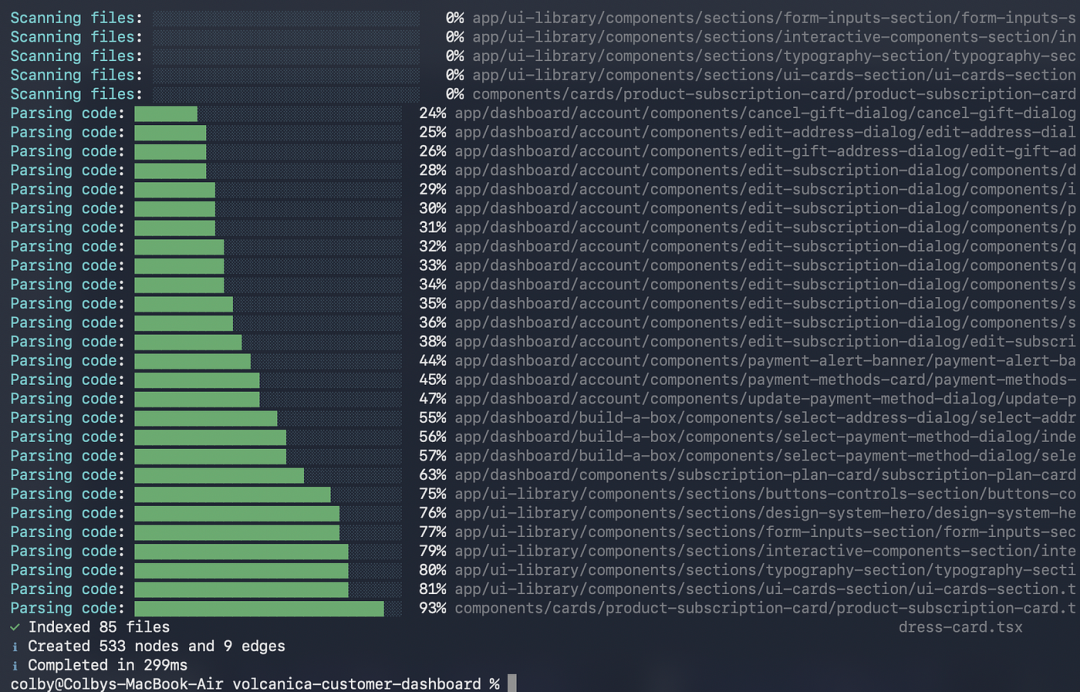Click the select-address-dialog path at 55%

point(764,418)
